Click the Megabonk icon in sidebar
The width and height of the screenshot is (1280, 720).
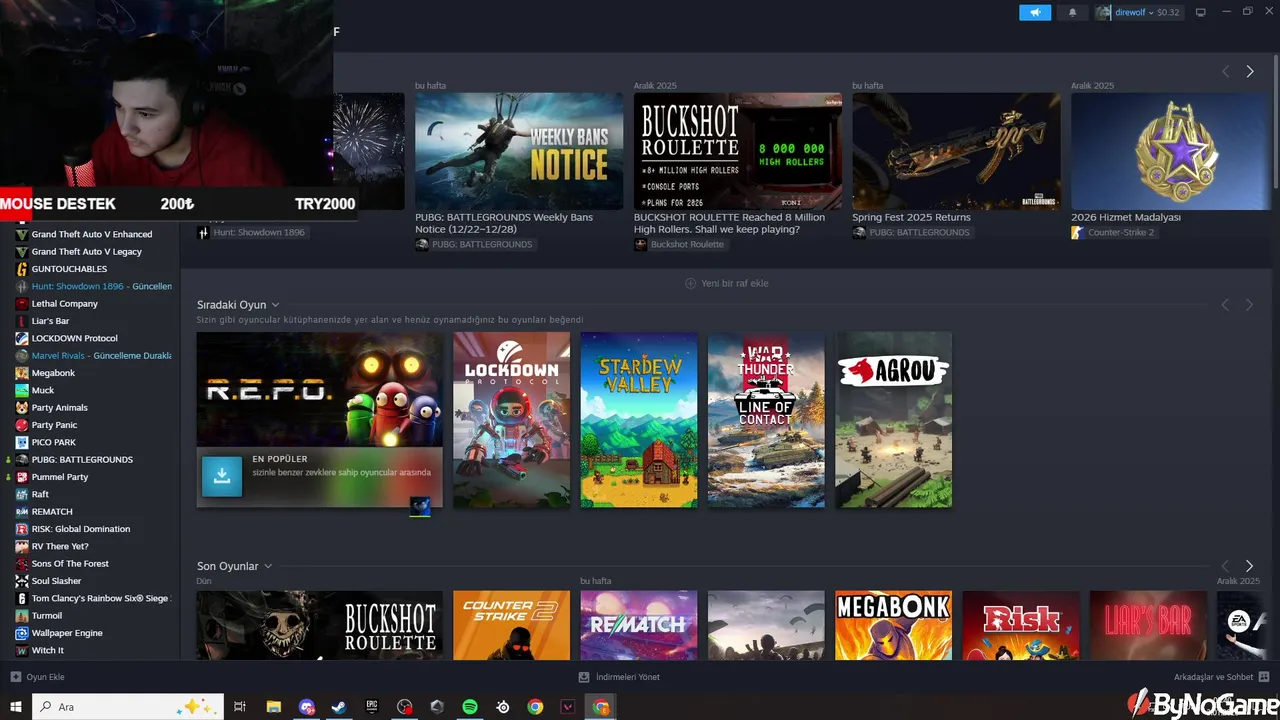point(22,373)
